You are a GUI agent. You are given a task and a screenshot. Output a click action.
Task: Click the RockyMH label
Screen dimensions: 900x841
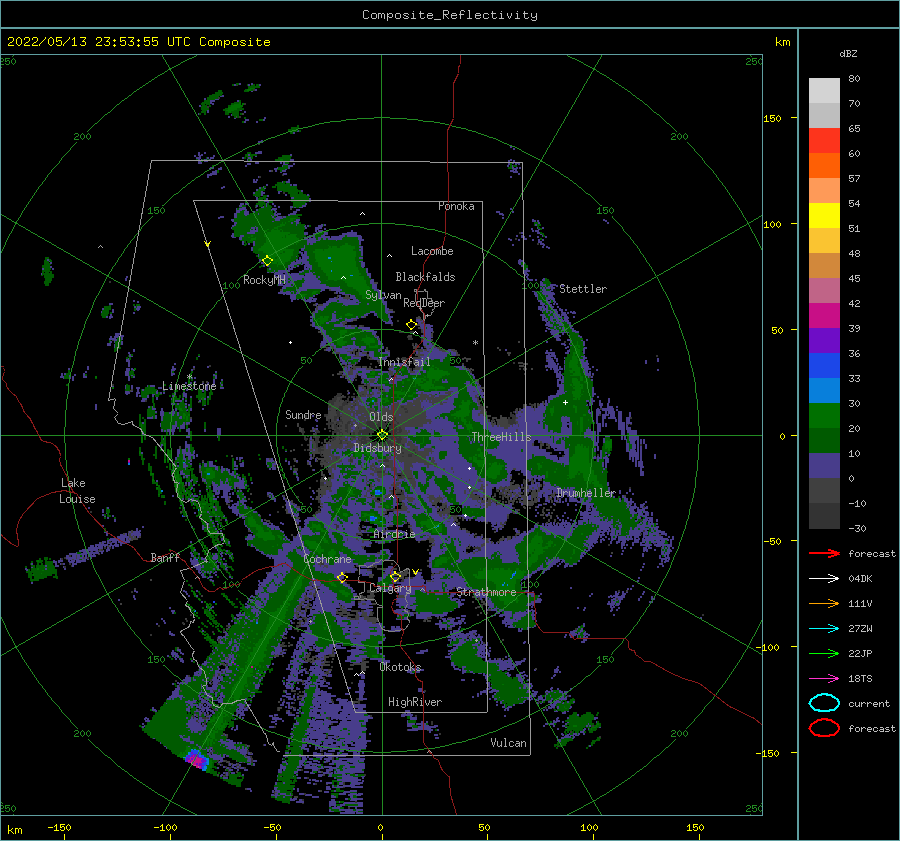[264, 280]
